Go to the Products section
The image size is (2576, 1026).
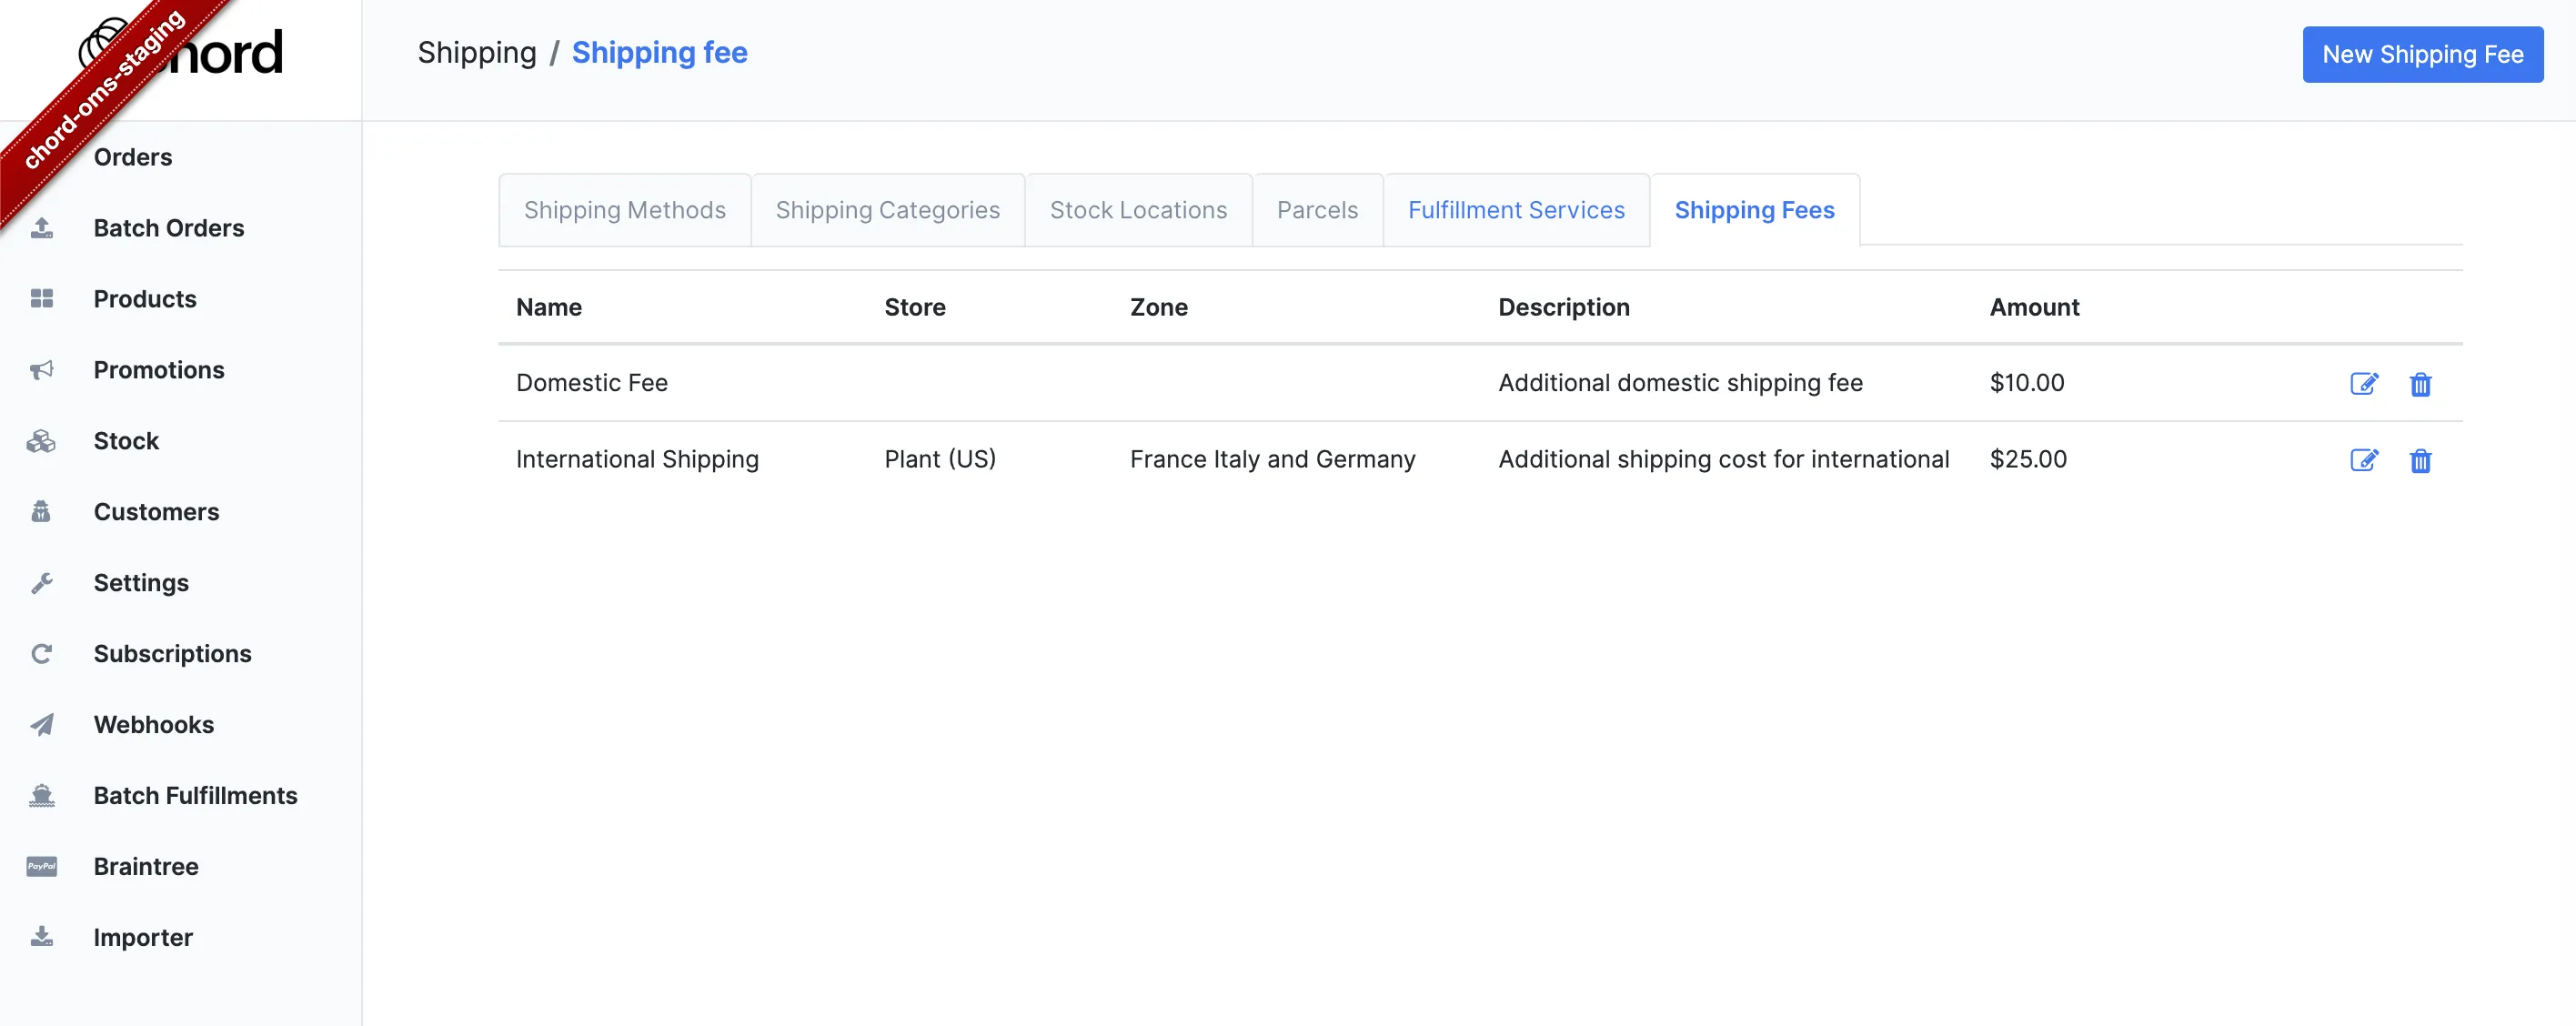tap(145, 299)
